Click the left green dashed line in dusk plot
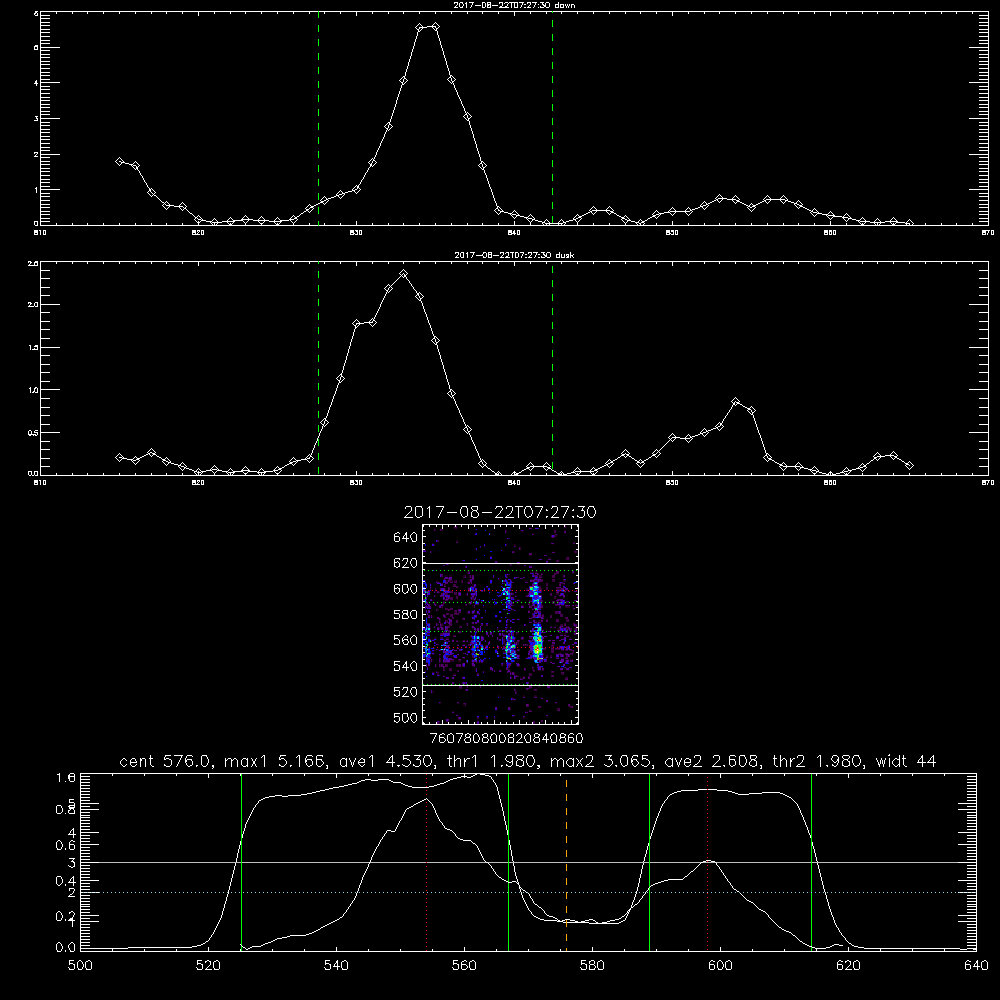1000x1000 pixels. pyautogui.click(x=318, y=368)
